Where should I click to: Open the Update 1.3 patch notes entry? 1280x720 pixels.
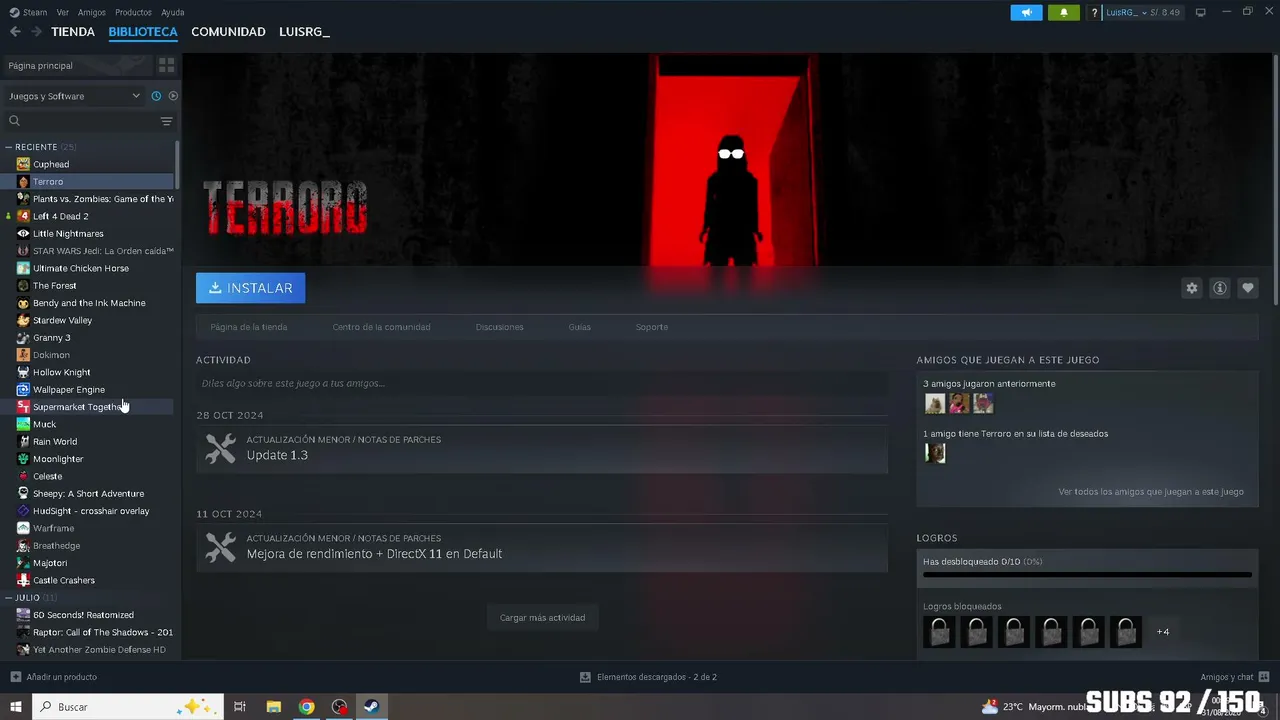pyautogui.click(x=542, y=449)
